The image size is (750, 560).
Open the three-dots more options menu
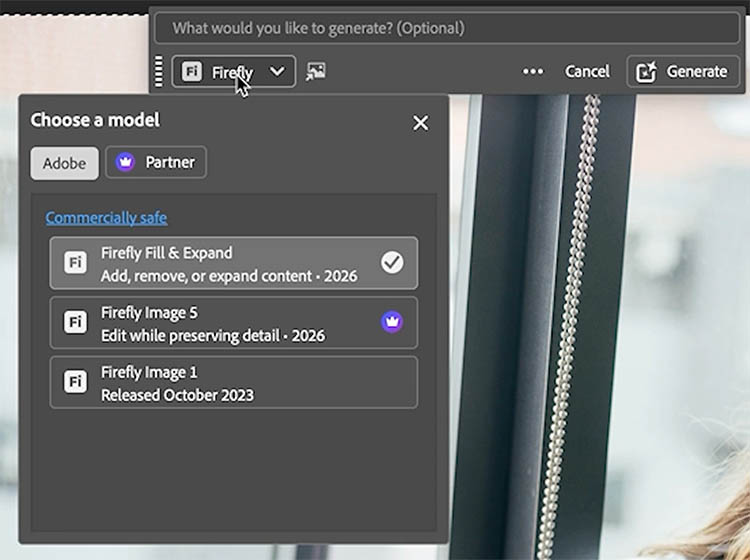(x=533, y=72)
